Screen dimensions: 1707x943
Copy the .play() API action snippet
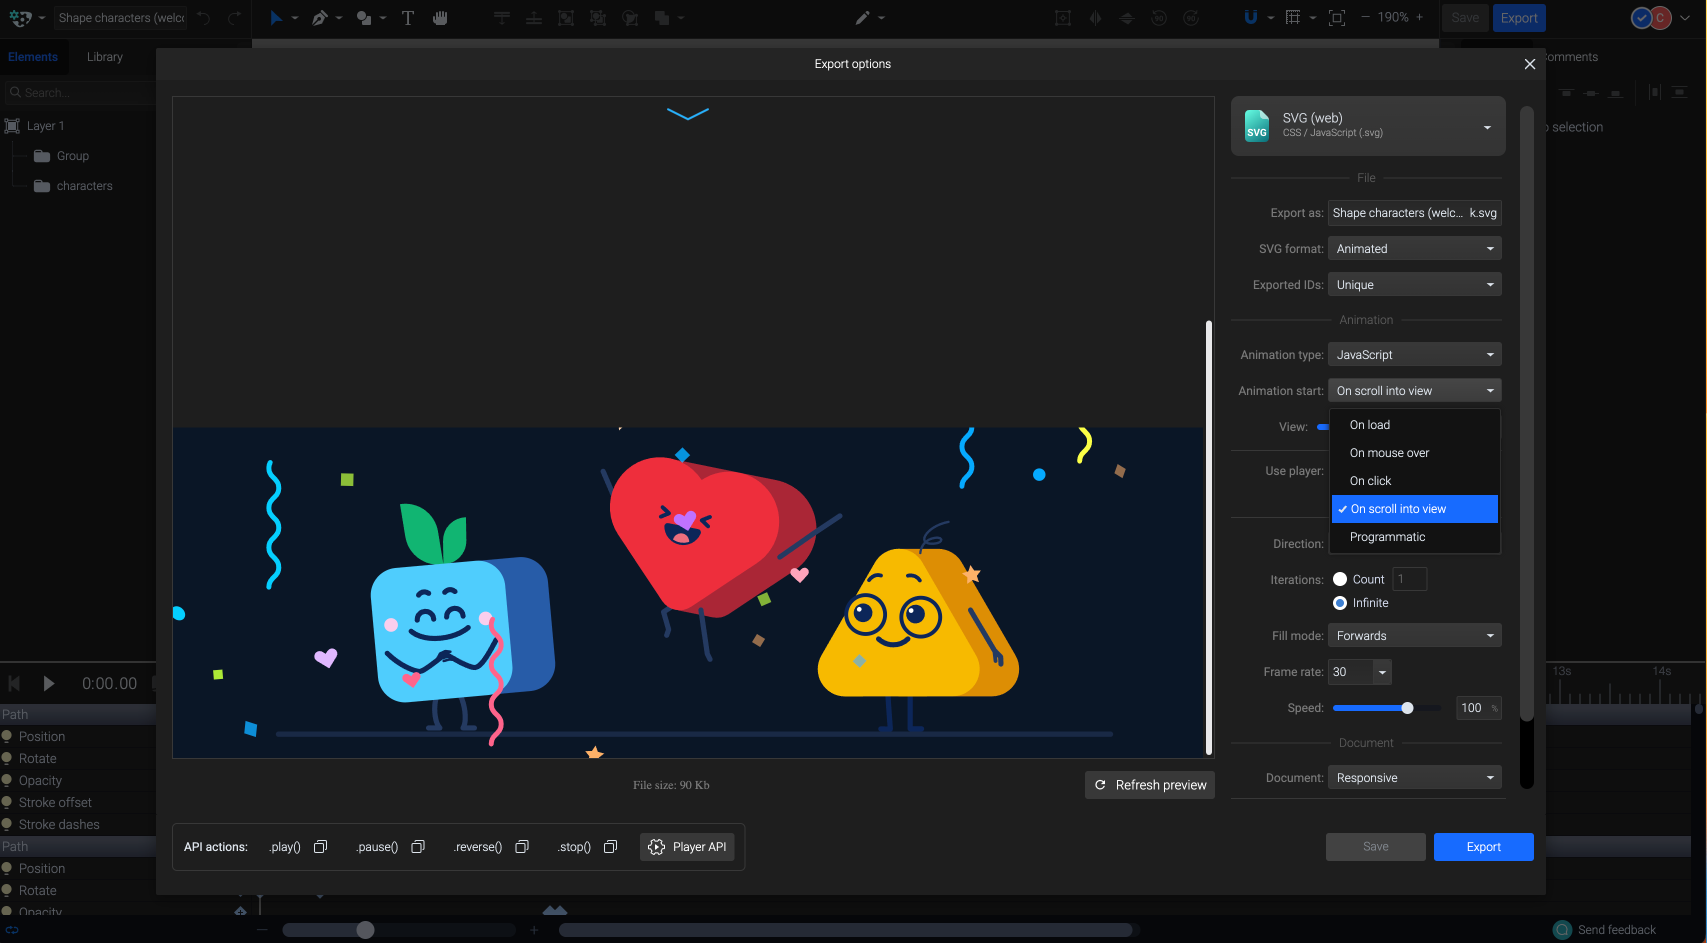(x=320, y=846)
